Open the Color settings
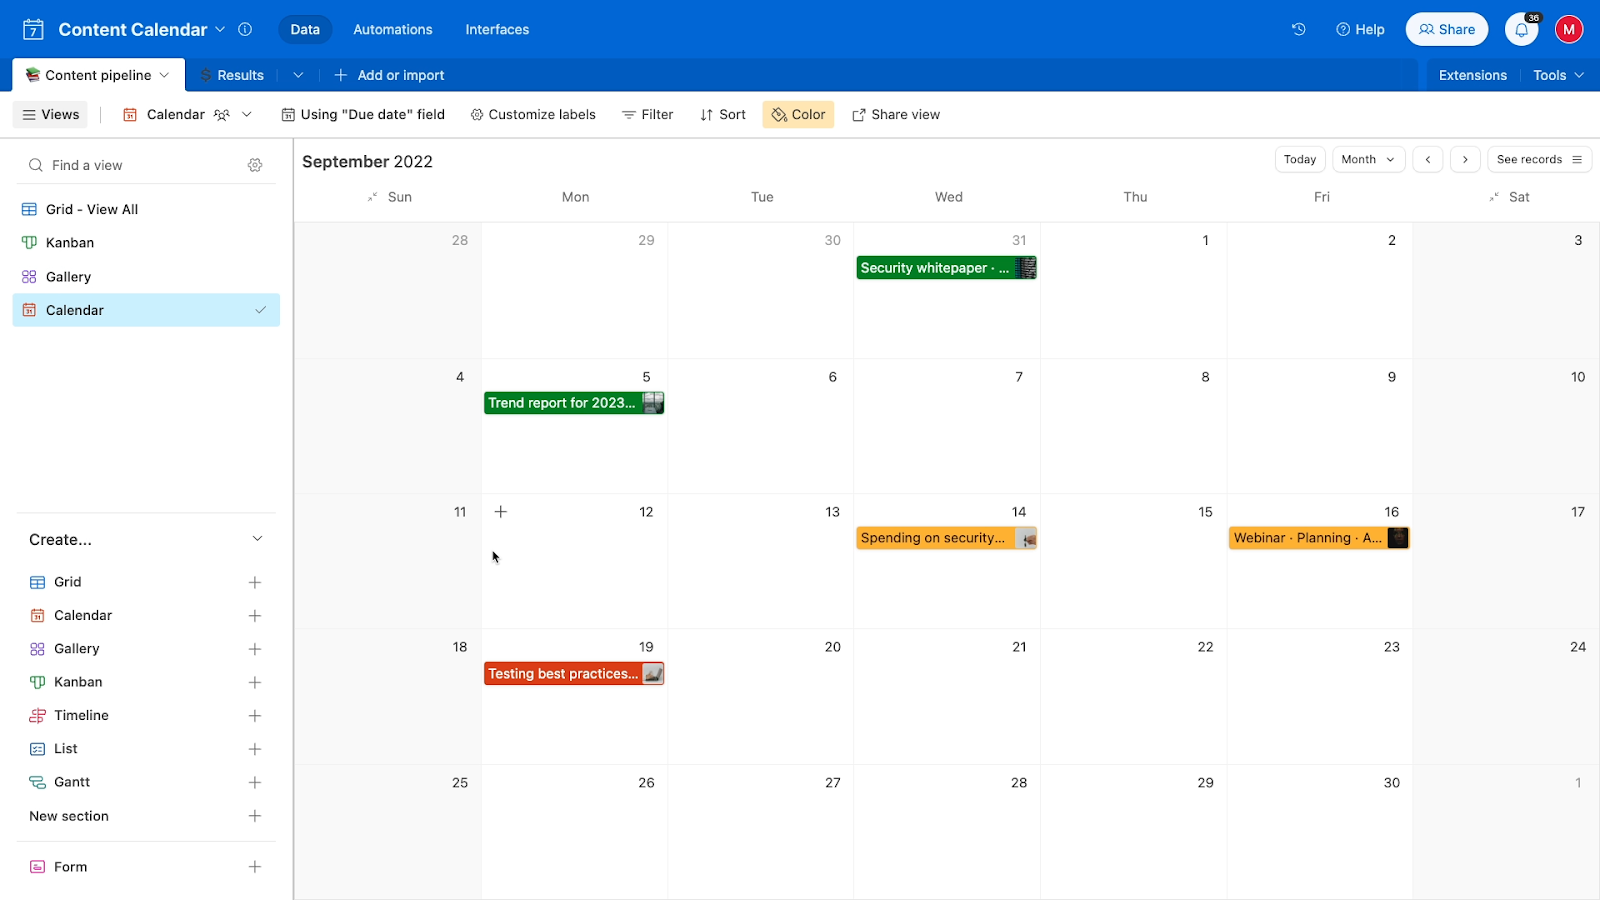The width and height of the screenshot is (1600, 900). [798, 115]
